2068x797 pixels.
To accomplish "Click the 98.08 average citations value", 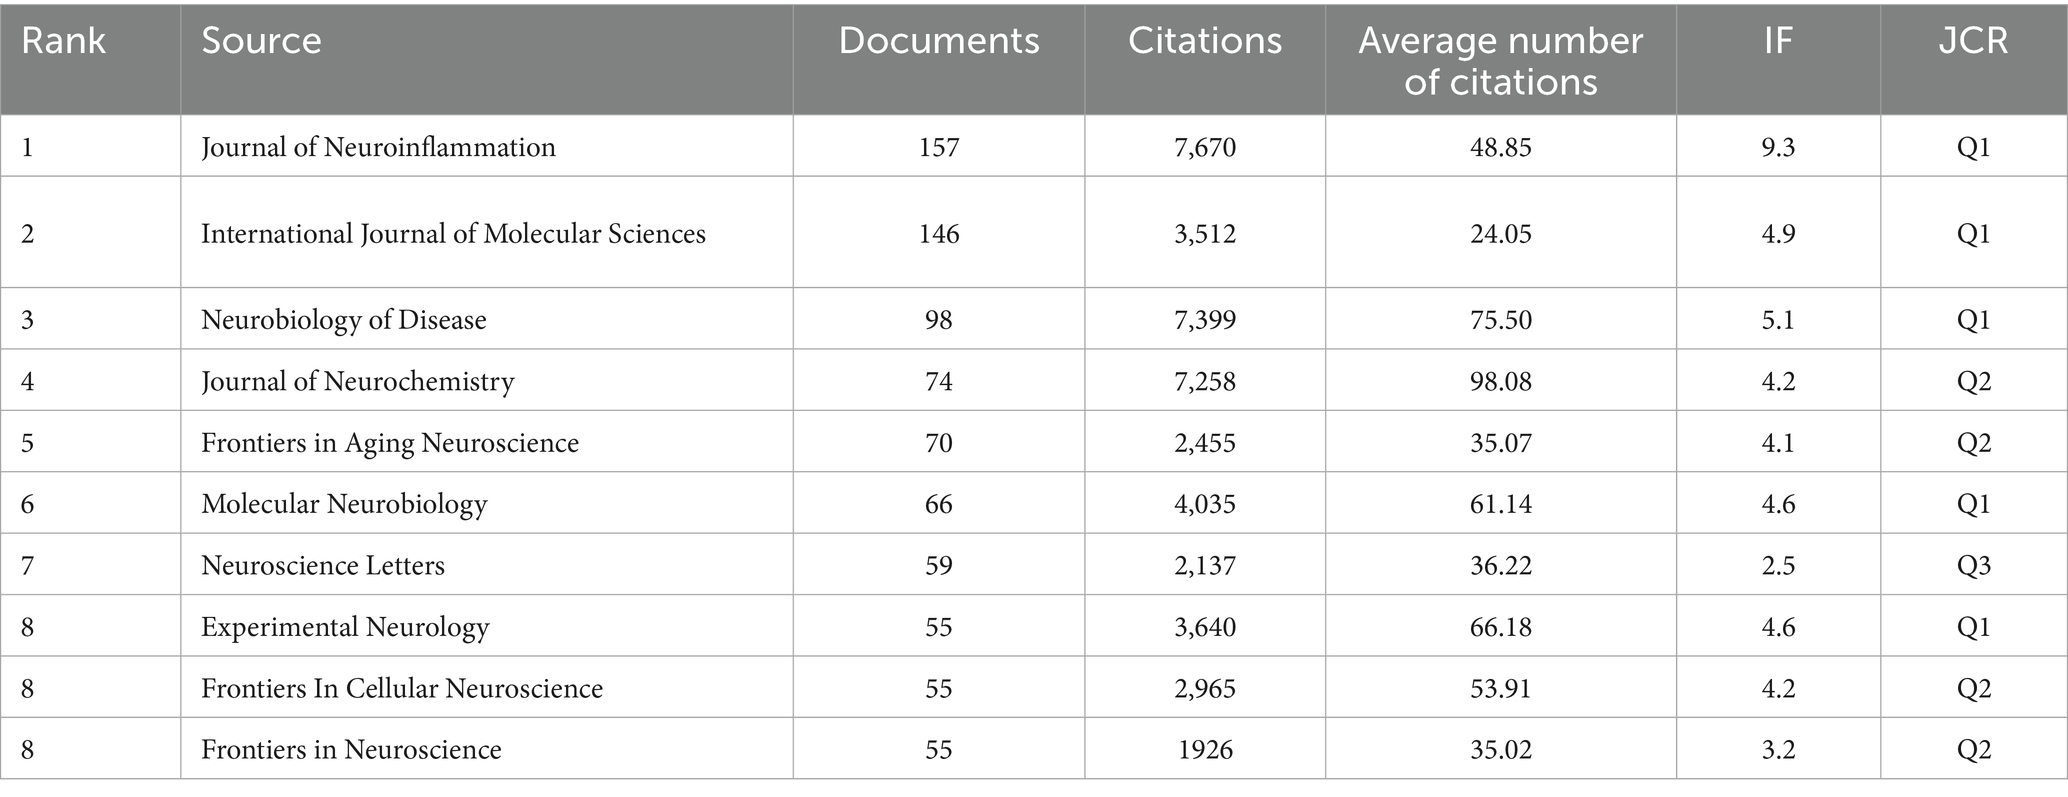I will pos(1500,382).
